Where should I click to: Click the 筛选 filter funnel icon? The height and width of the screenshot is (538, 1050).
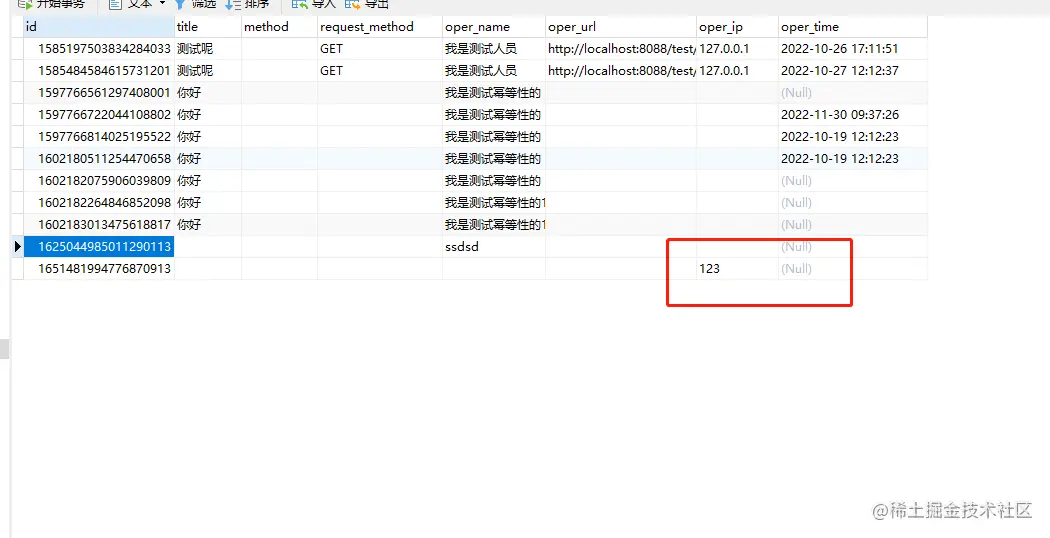pyautogui.click(x=179, y=4)
